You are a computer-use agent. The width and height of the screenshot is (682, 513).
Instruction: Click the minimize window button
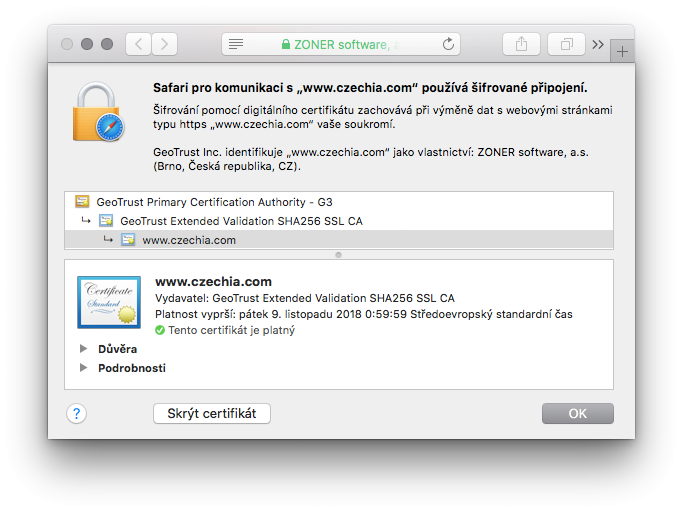click(87, 44)
